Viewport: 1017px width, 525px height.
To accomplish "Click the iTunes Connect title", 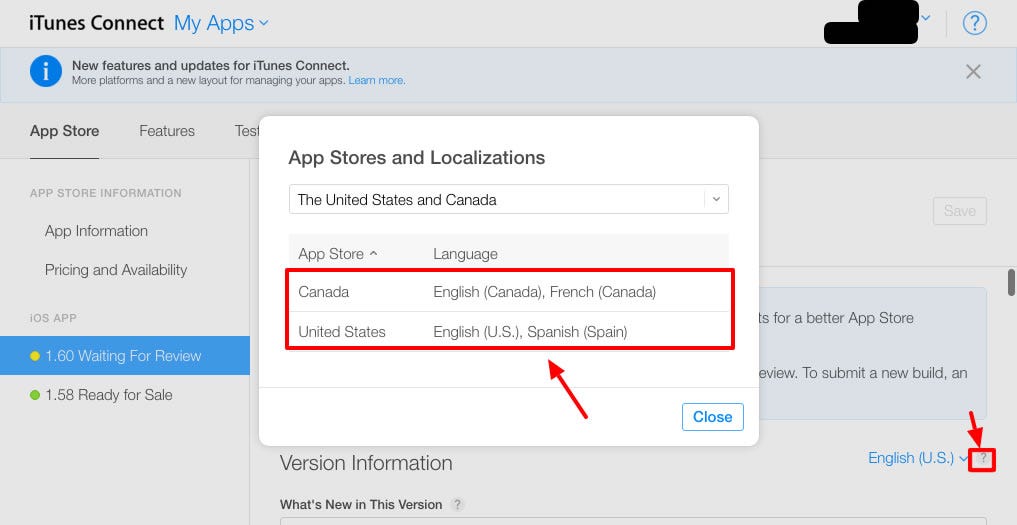I will point(96,23).
